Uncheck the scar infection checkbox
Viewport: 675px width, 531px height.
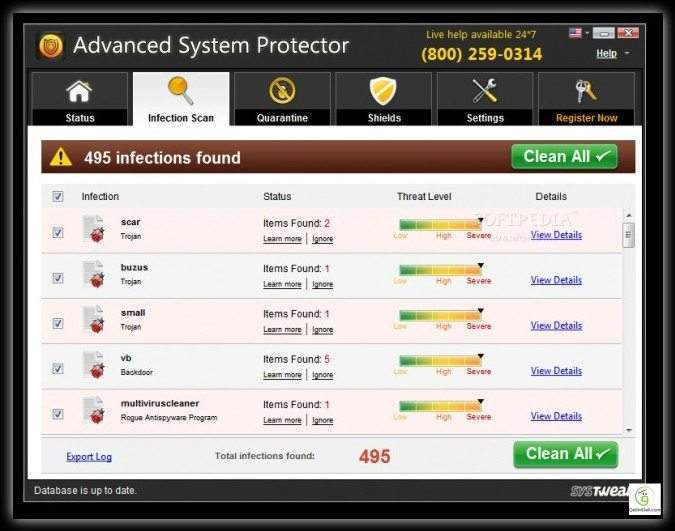tap(58, 232)
